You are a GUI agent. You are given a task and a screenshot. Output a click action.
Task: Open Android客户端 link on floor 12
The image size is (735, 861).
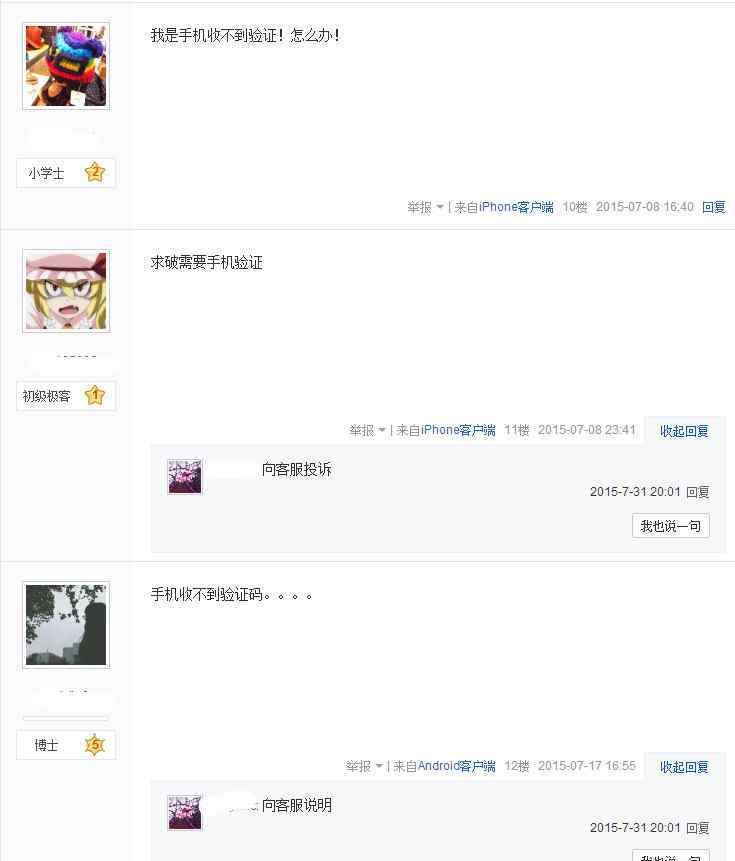457,766
